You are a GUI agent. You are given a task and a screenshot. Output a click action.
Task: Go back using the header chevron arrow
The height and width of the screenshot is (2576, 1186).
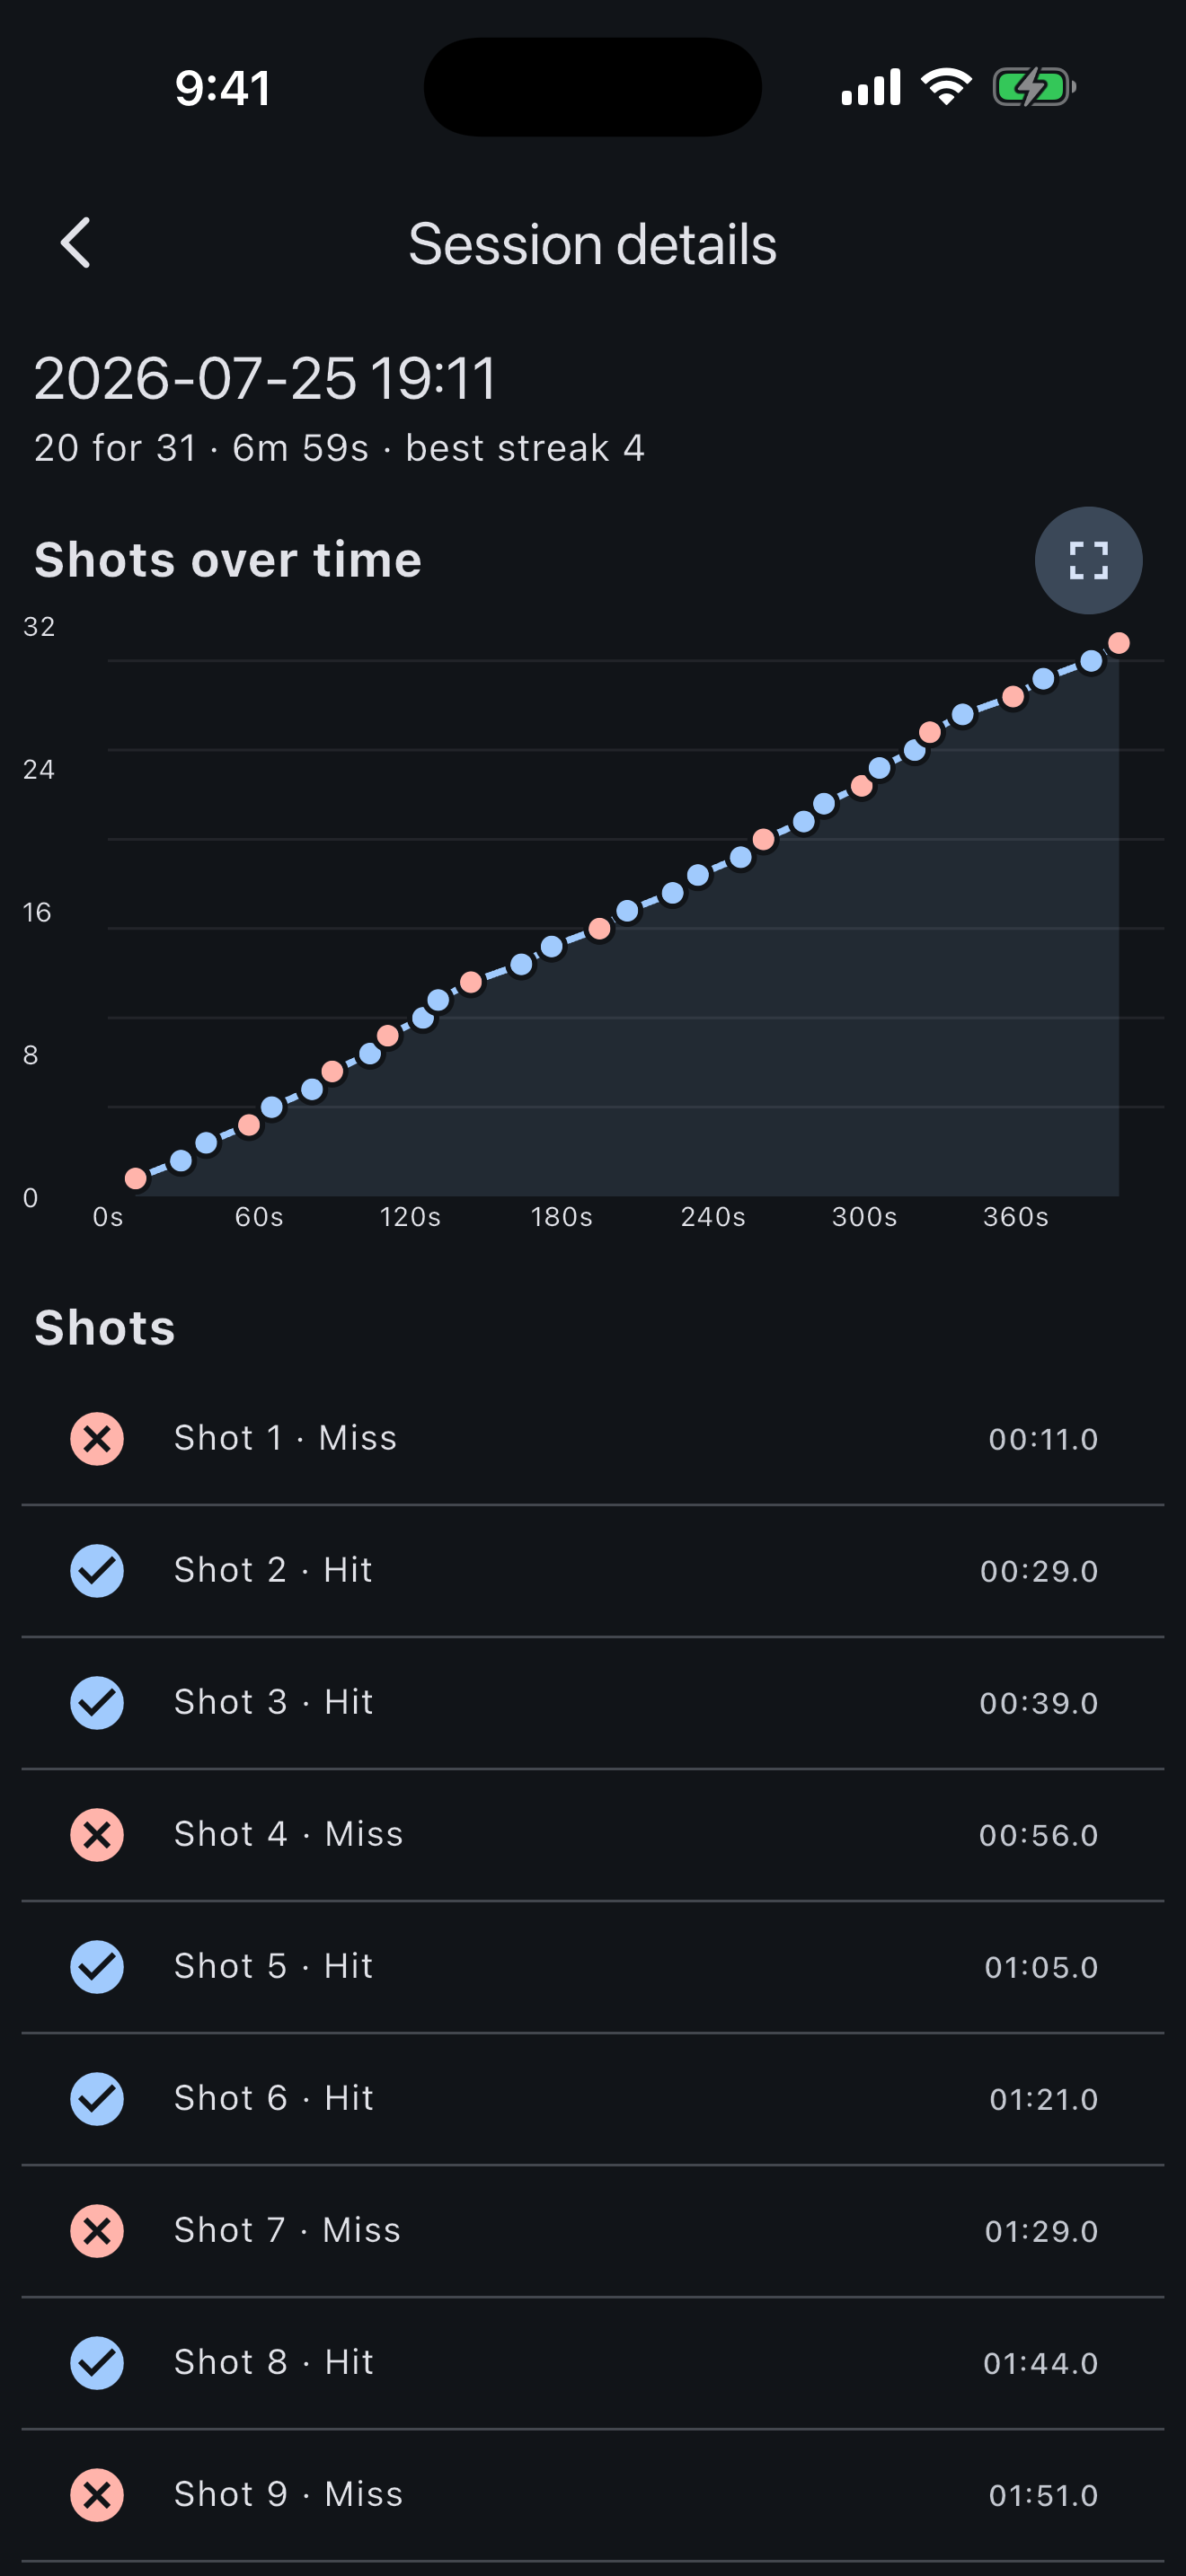76,243
